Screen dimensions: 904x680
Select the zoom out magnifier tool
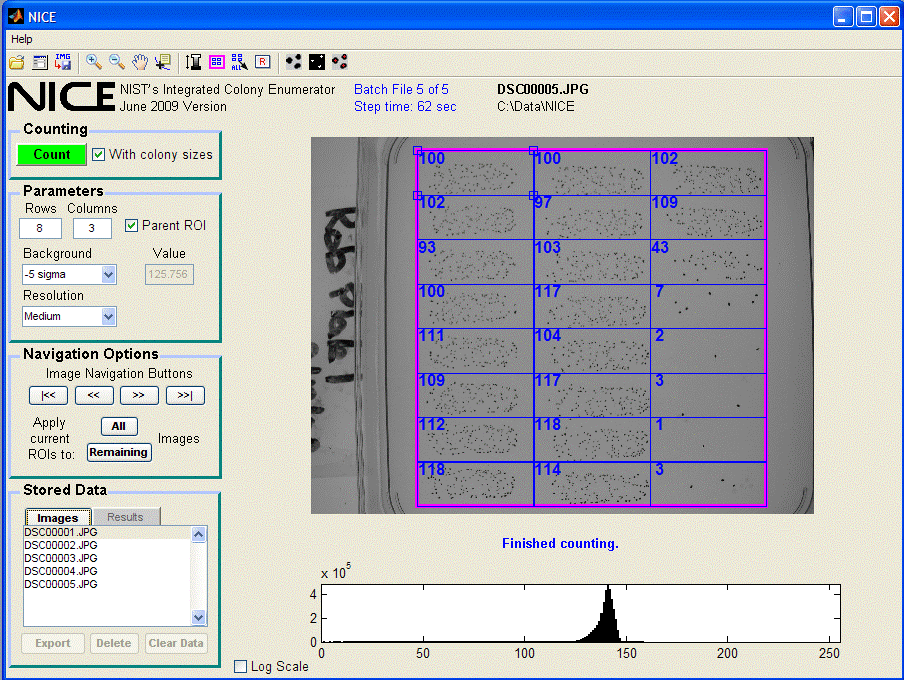pyautogui.click(x=117, y=62)
